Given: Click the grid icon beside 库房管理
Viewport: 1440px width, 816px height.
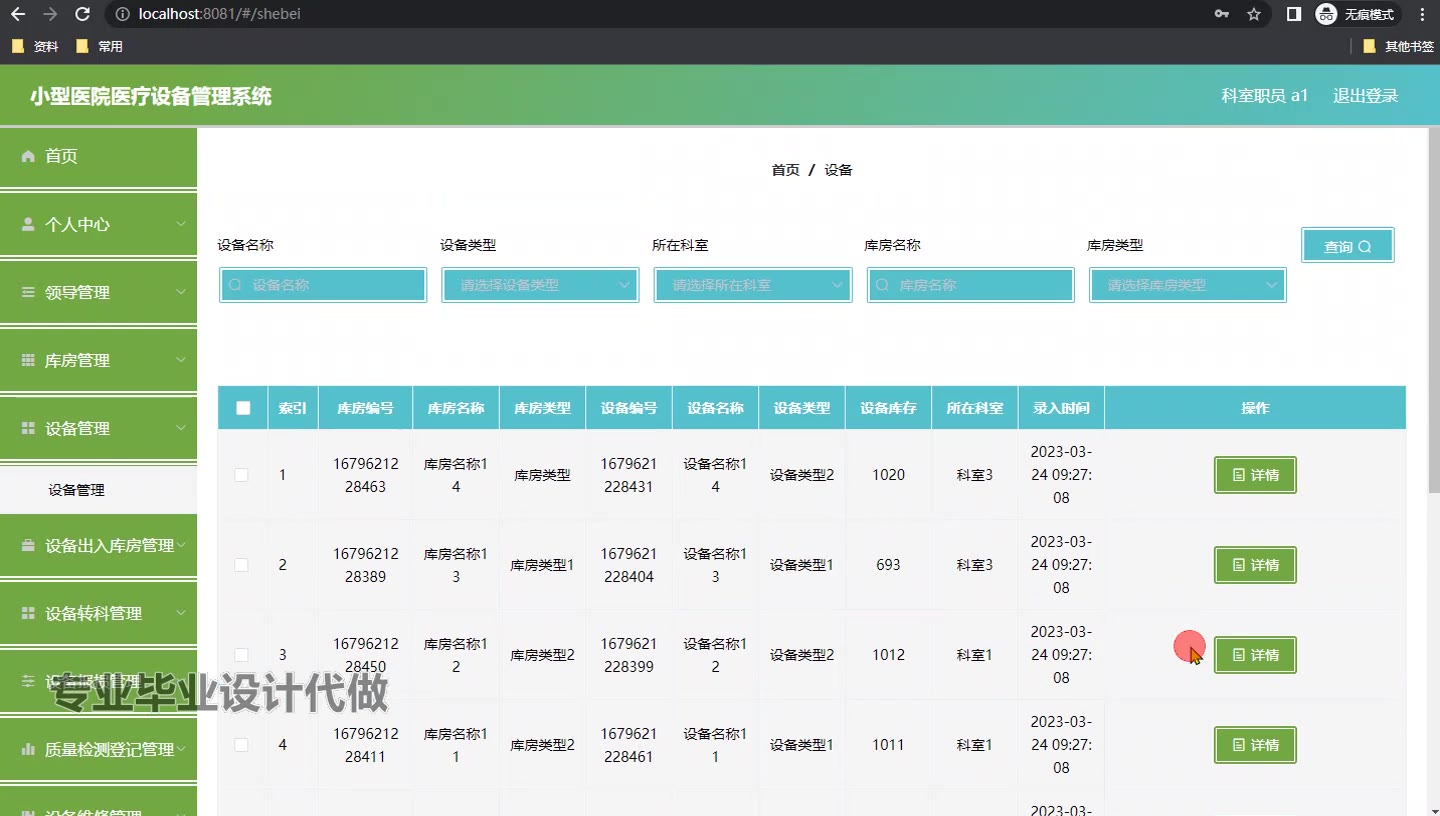Looking at the screenshot, I should pos(28,360).
